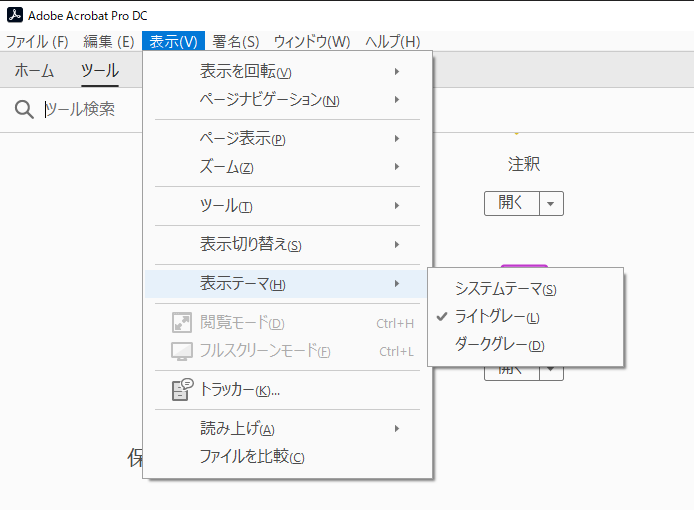Select System Theme (システムテーマ) option
Viewport: 694px width, 510px height.
pyautogui.click(x=525, y=289)
